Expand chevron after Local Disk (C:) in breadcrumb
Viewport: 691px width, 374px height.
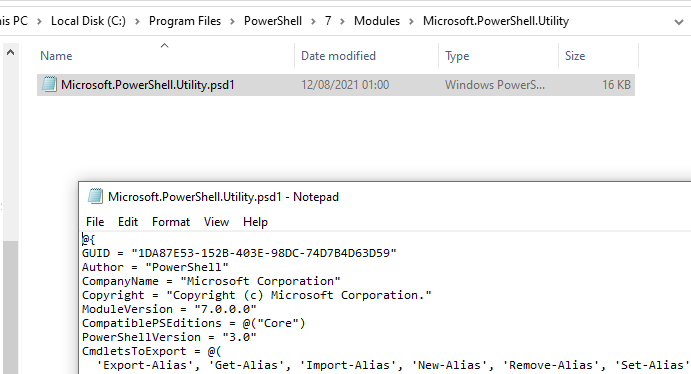(137, 21)
